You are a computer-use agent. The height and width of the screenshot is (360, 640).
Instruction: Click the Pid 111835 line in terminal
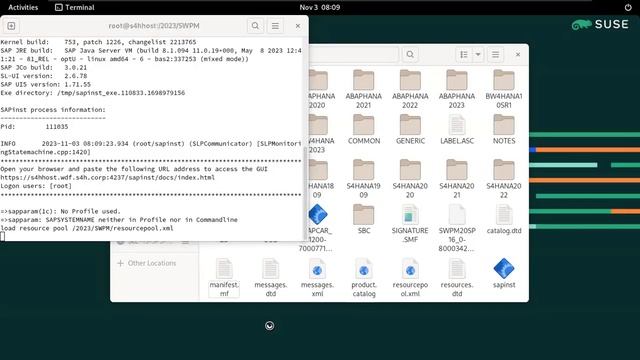pos(34,127)
